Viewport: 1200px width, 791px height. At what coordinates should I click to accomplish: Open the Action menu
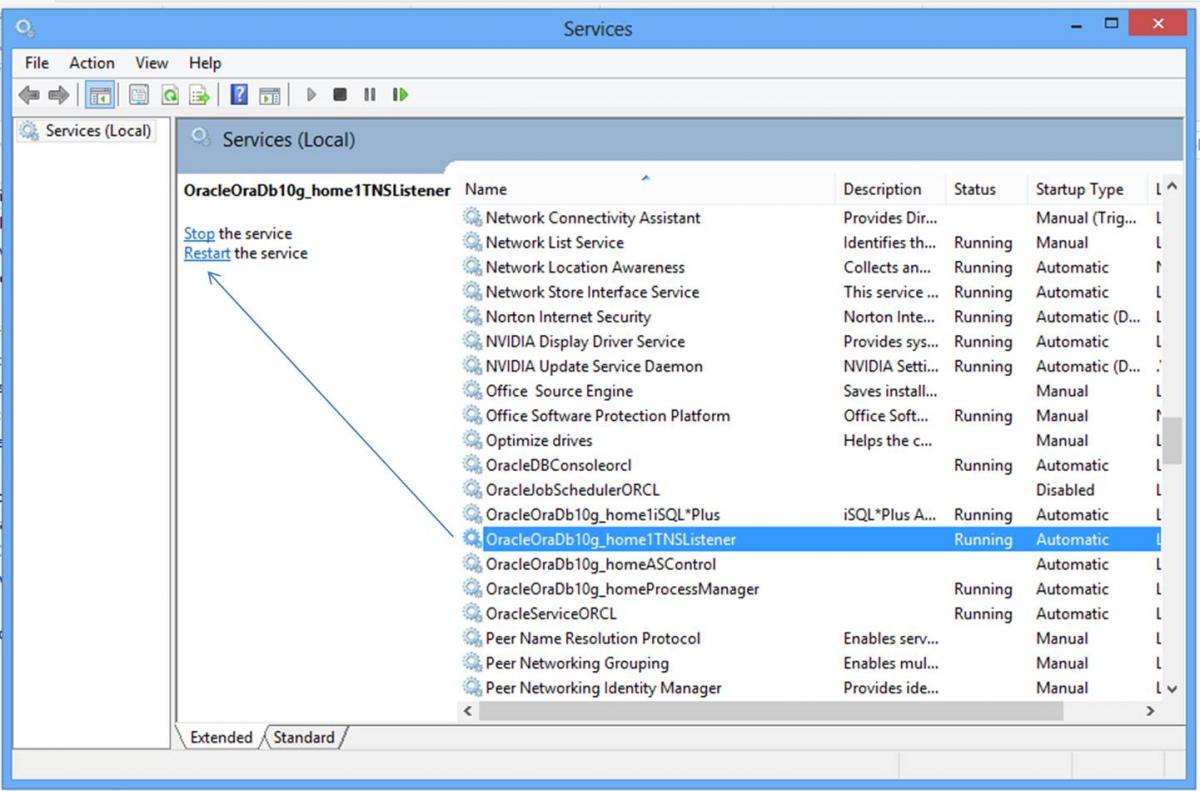tap(92, 63)
